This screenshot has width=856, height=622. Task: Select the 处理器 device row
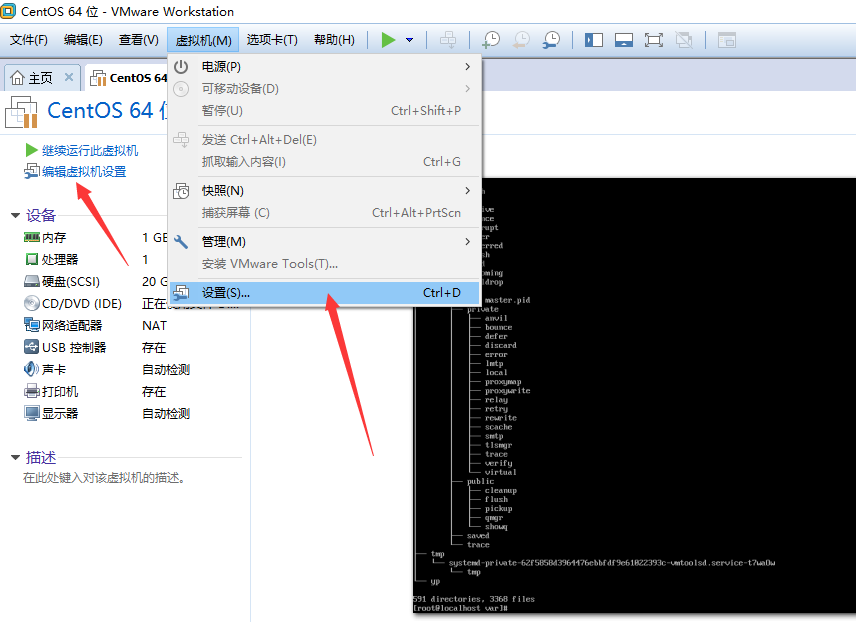click(x=96, y=259)
